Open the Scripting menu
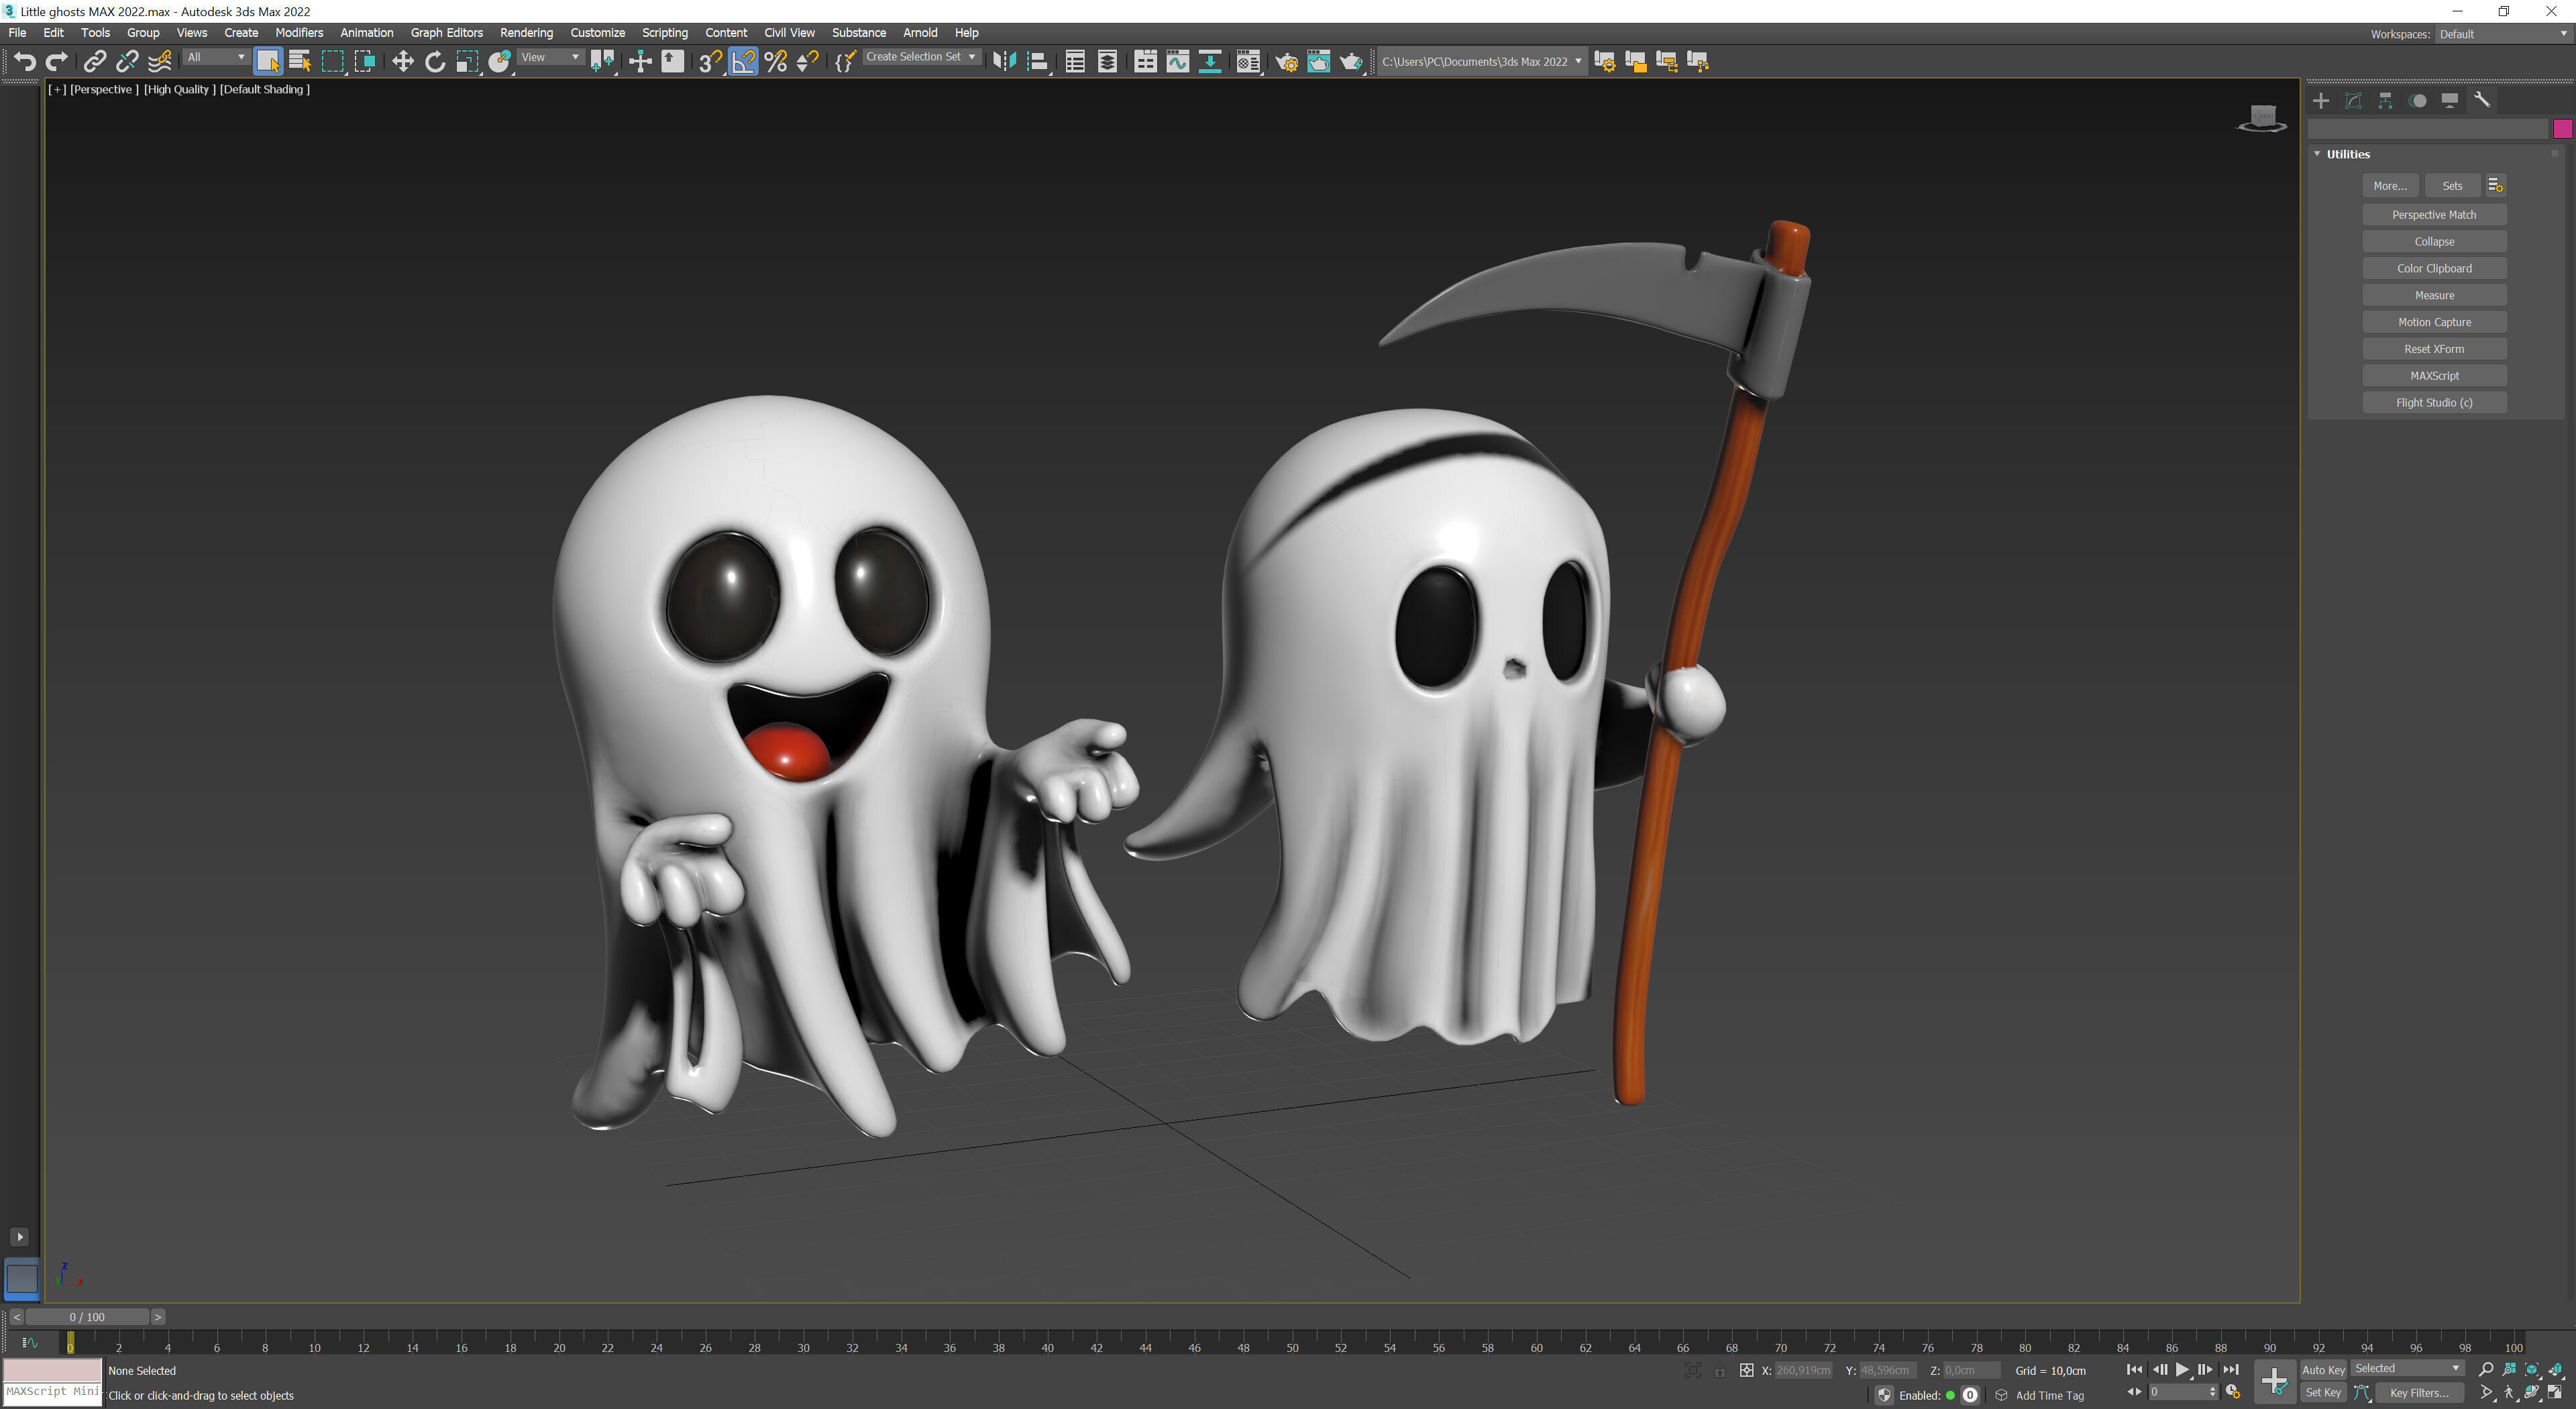 (664, 33)
